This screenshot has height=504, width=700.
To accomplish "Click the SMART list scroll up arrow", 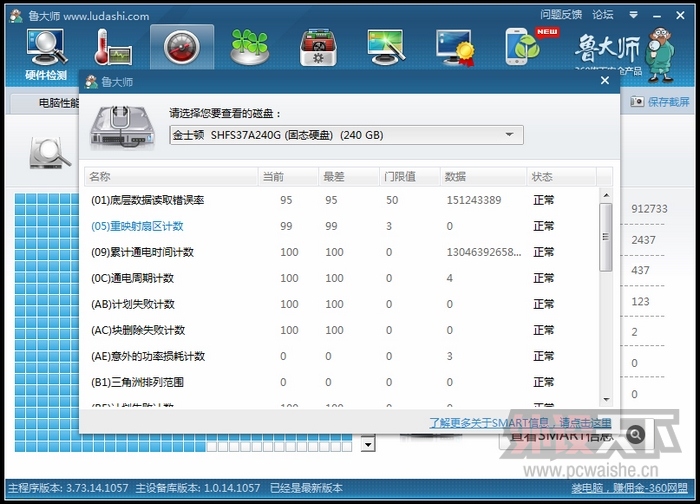I will click(x=606, y=195).
